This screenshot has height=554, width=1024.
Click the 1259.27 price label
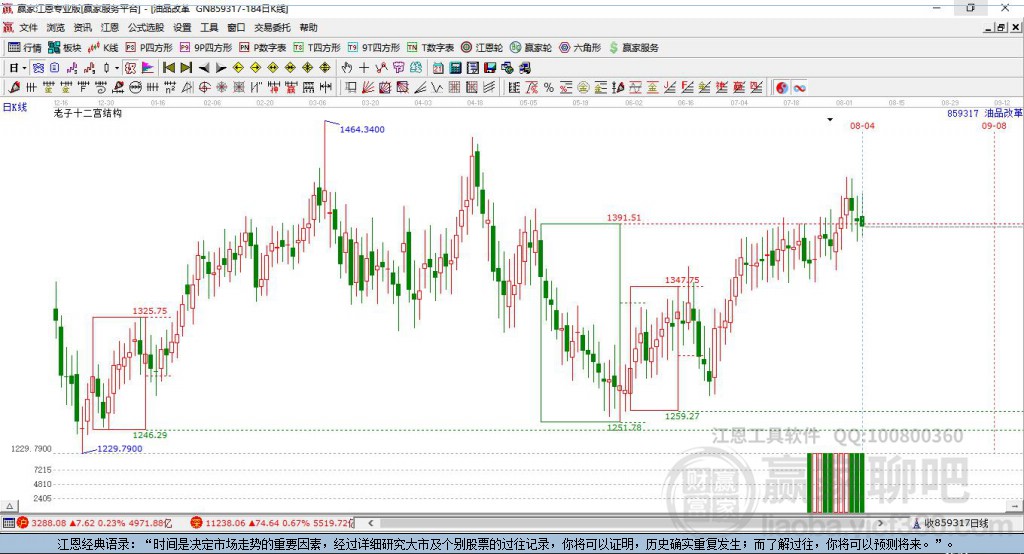point(682,416)
